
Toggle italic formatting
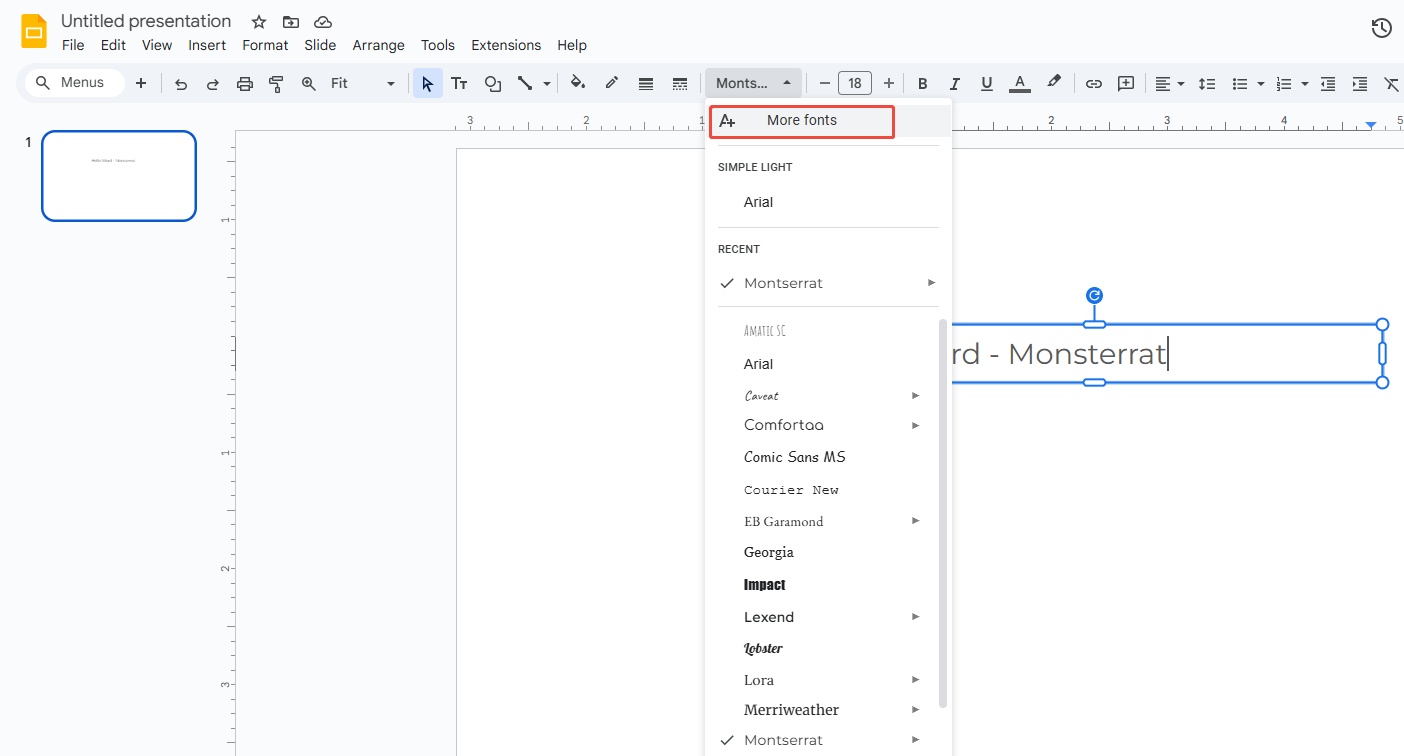click(954, 83)
